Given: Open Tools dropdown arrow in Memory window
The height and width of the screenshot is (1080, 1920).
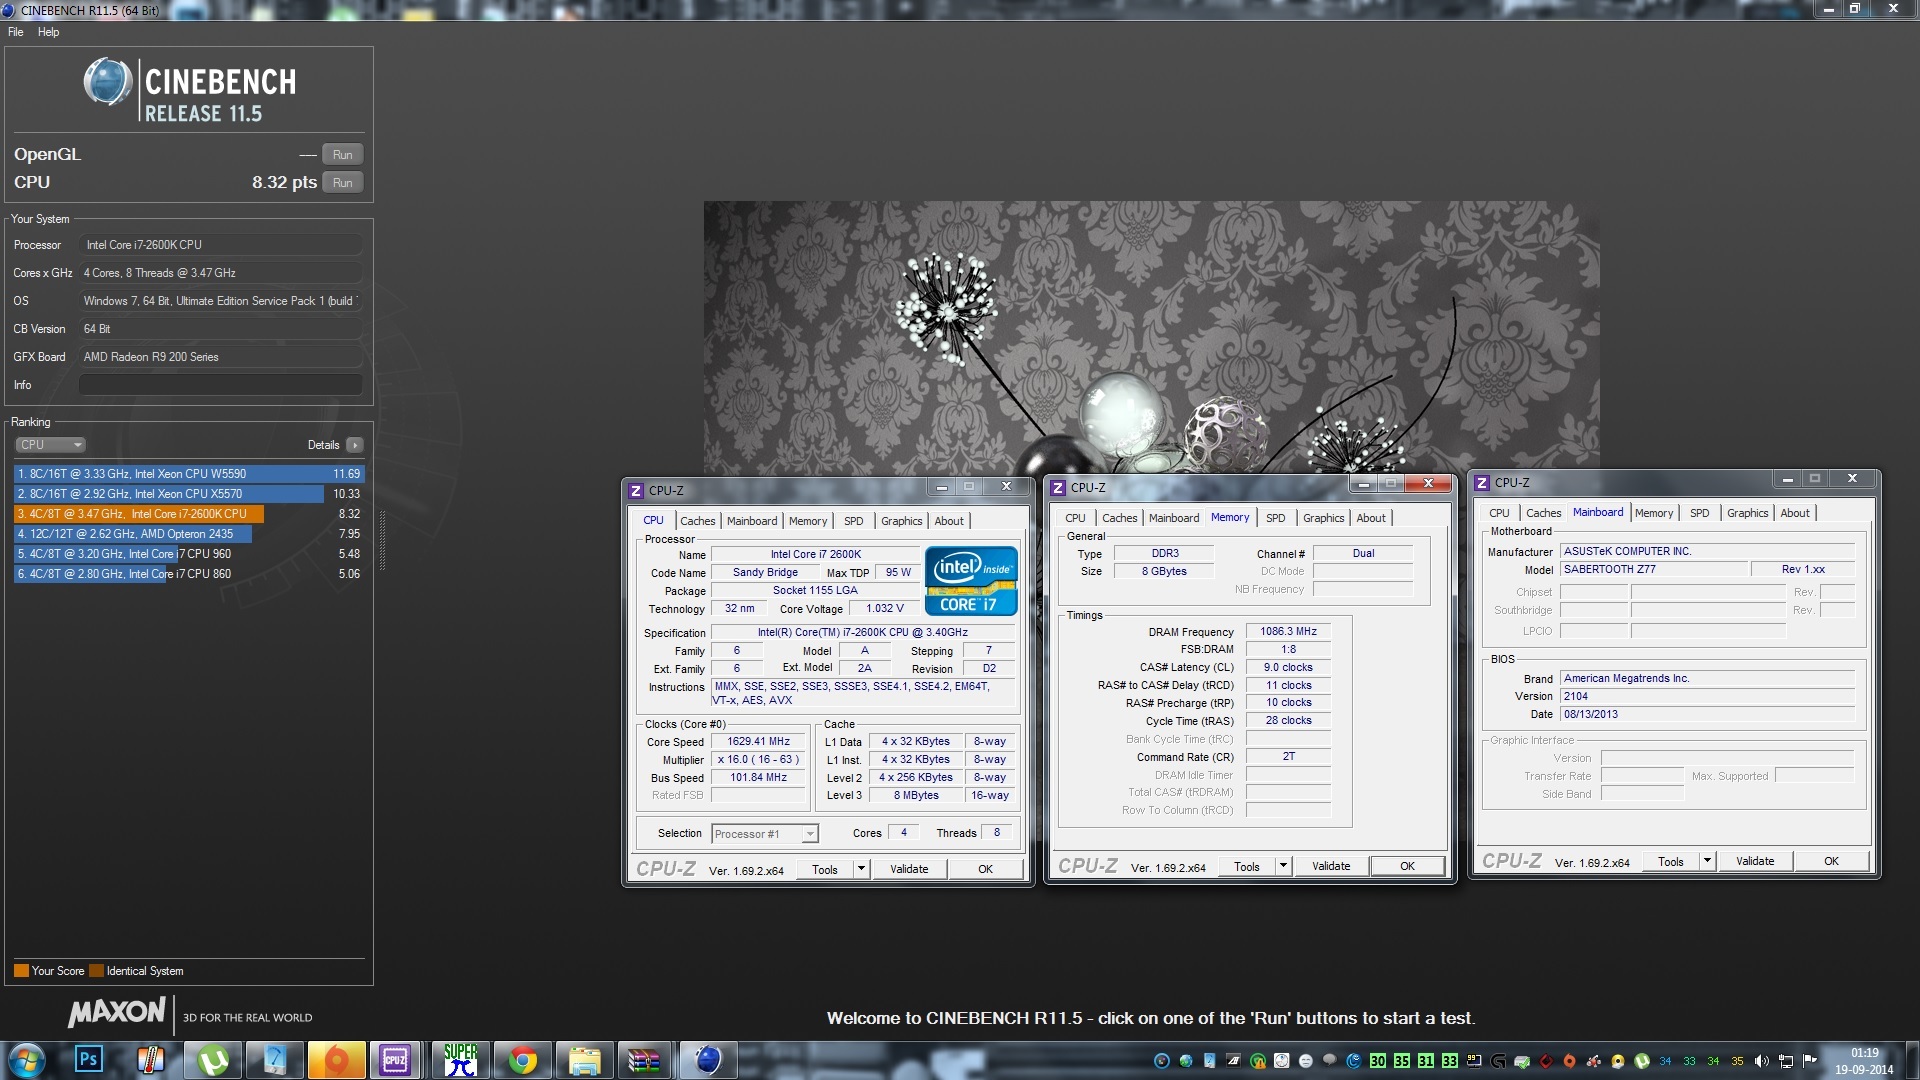Looking at the screenshot, I should pyautogui.click(x=1283, y=866).
